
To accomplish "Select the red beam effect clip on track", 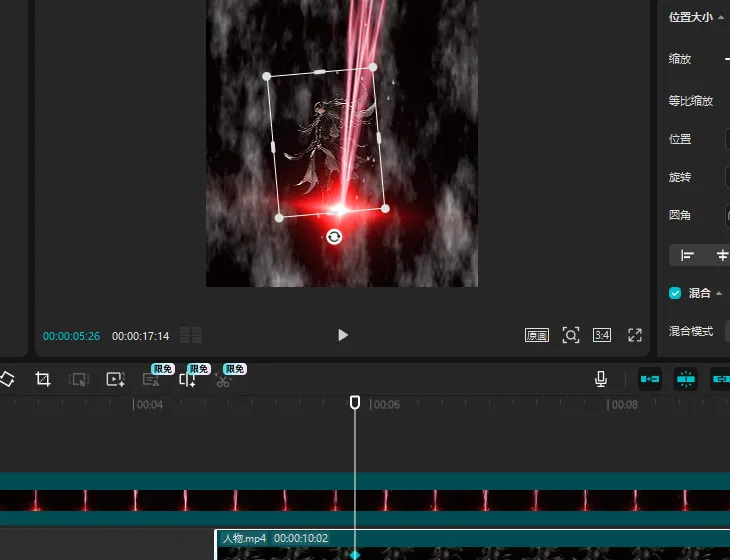I will (x=365, y=499).
